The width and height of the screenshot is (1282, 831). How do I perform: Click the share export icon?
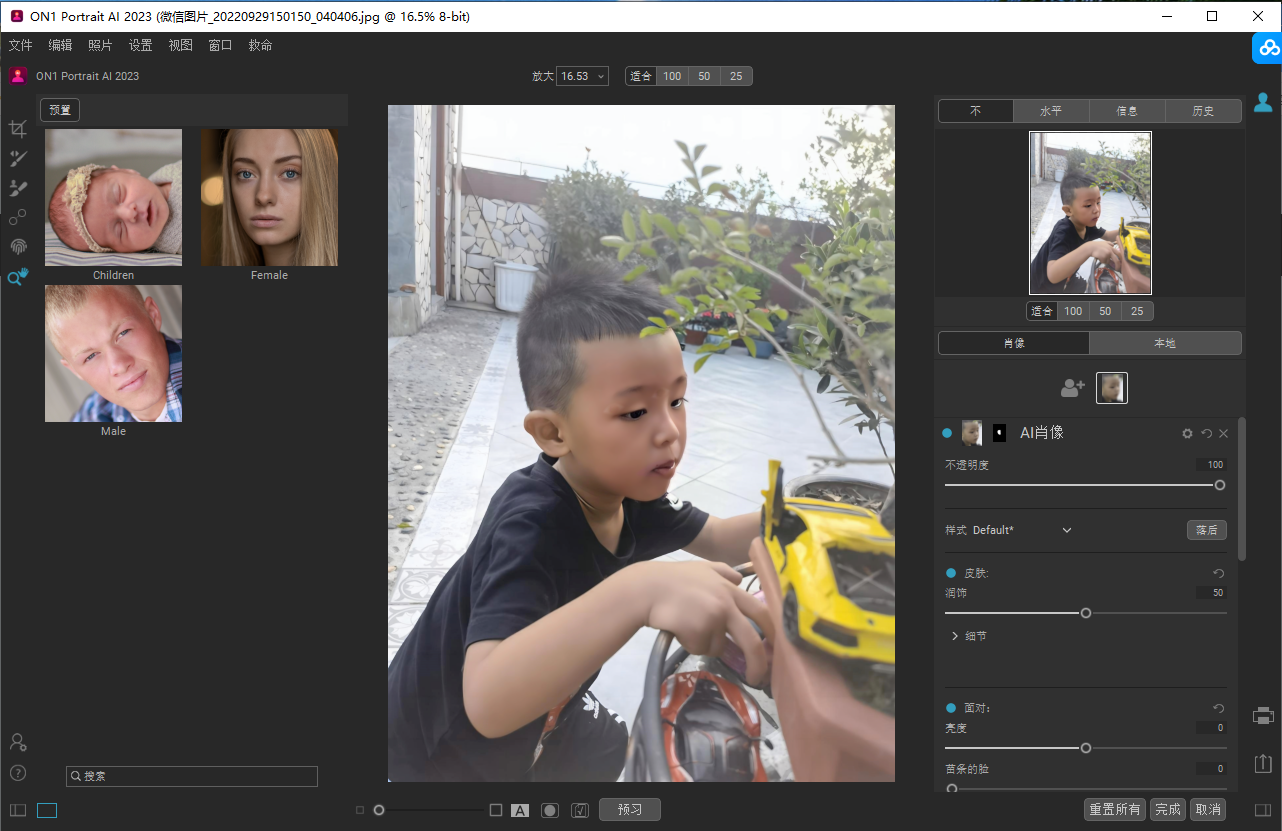pos(1263,762)
